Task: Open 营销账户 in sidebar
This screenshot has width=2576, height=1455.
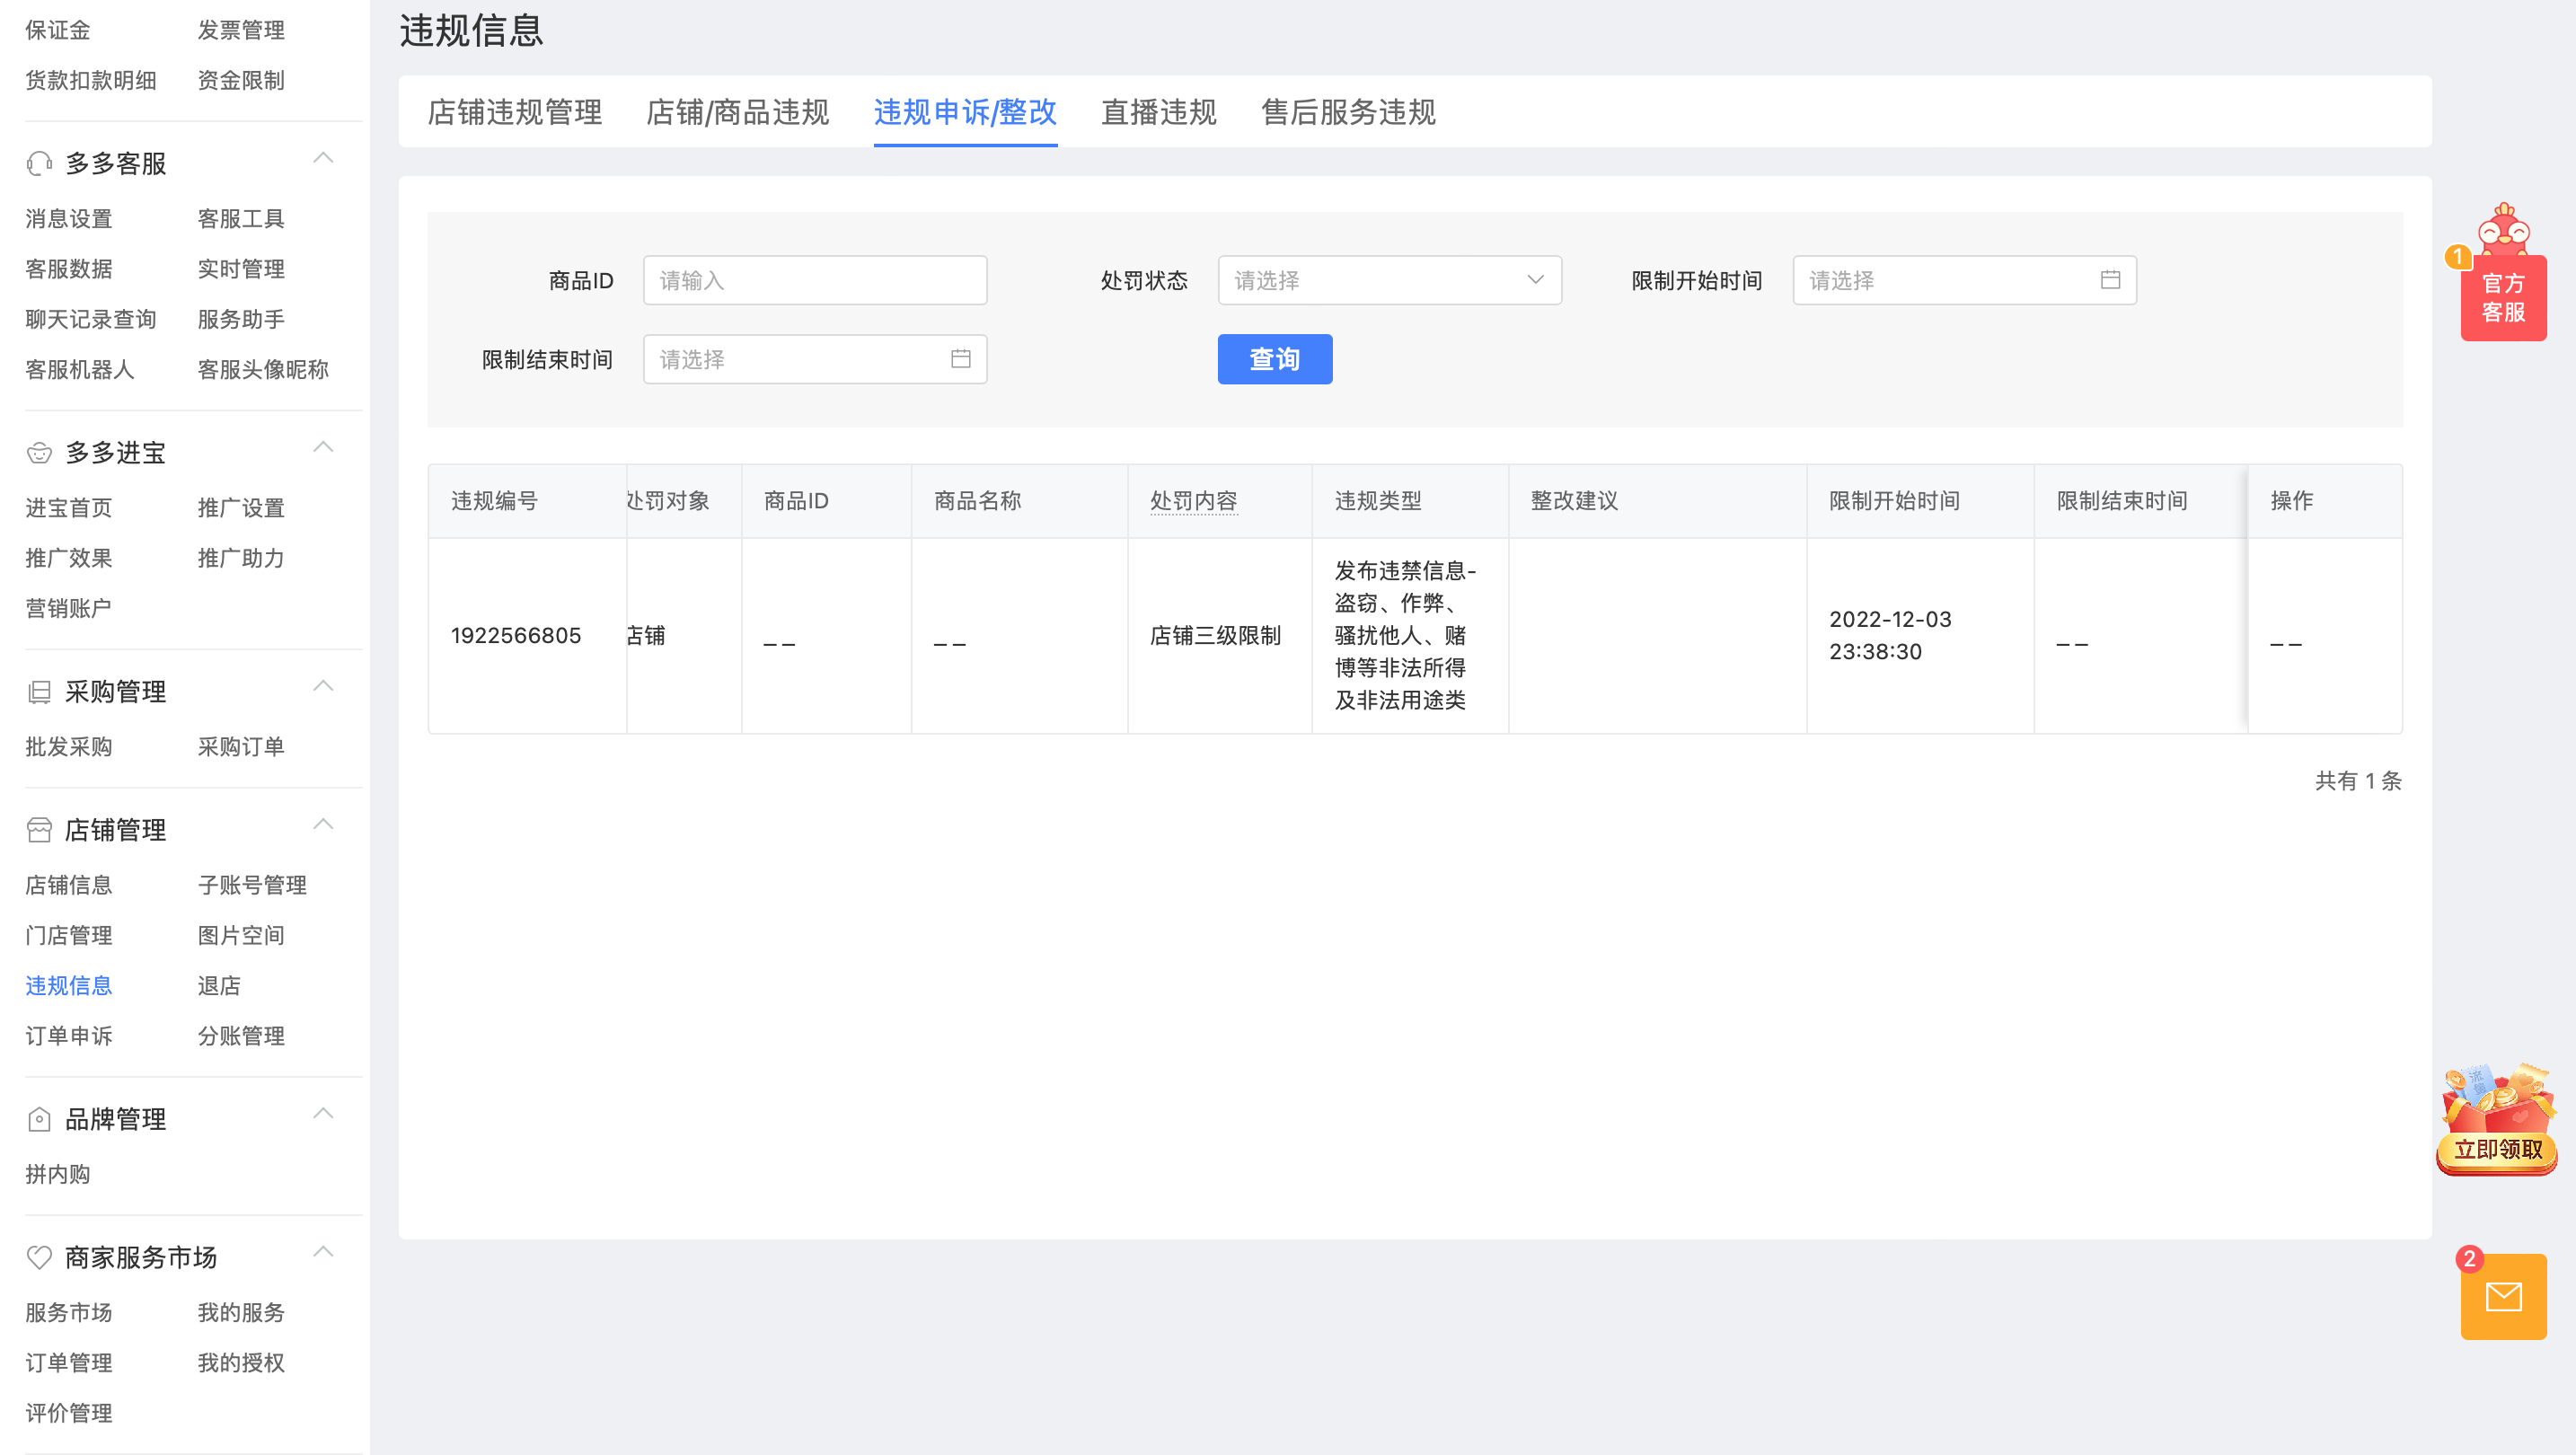Action: pyautogui.click(x=69, y=608)
